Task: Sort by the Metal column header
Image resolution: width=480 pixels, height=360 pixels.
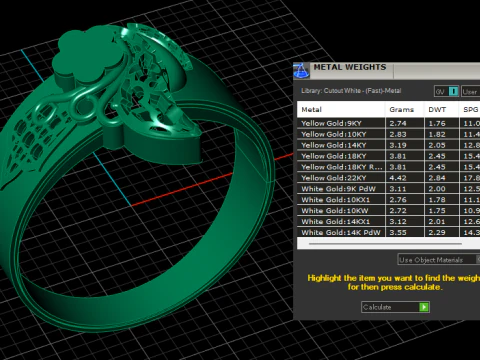Action: pos(341,109)
